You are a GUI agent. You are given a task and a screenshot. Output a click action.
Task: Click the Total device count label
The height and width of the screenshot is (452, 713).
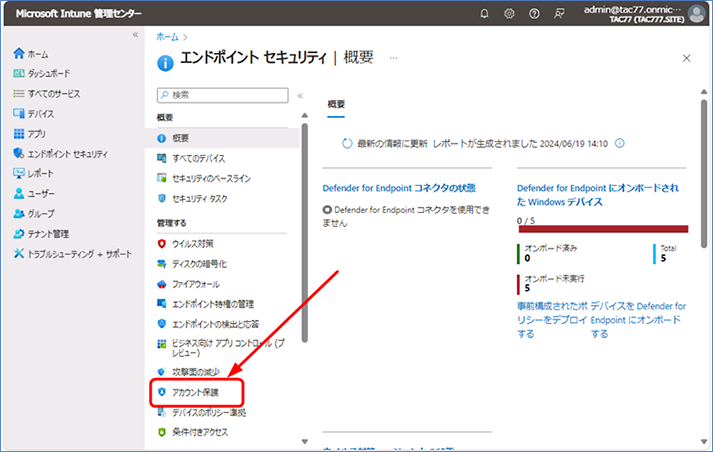pyautogui.click(x=668, y=248)
